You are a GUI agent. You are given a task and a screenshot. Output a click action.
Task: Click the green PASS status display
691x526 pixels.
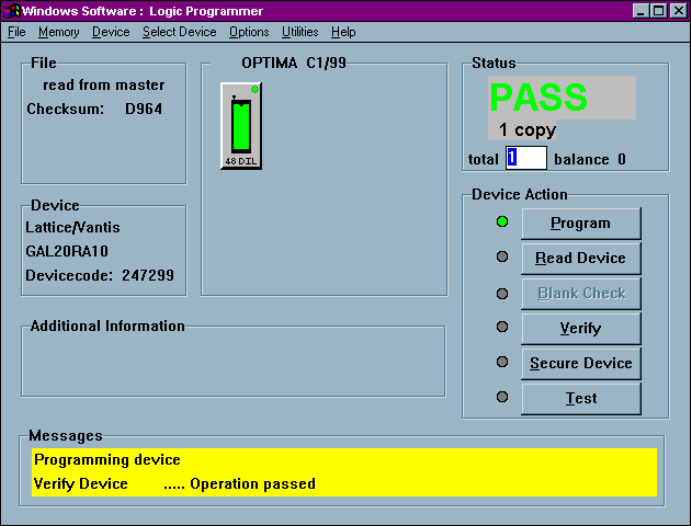coord(561,98)
